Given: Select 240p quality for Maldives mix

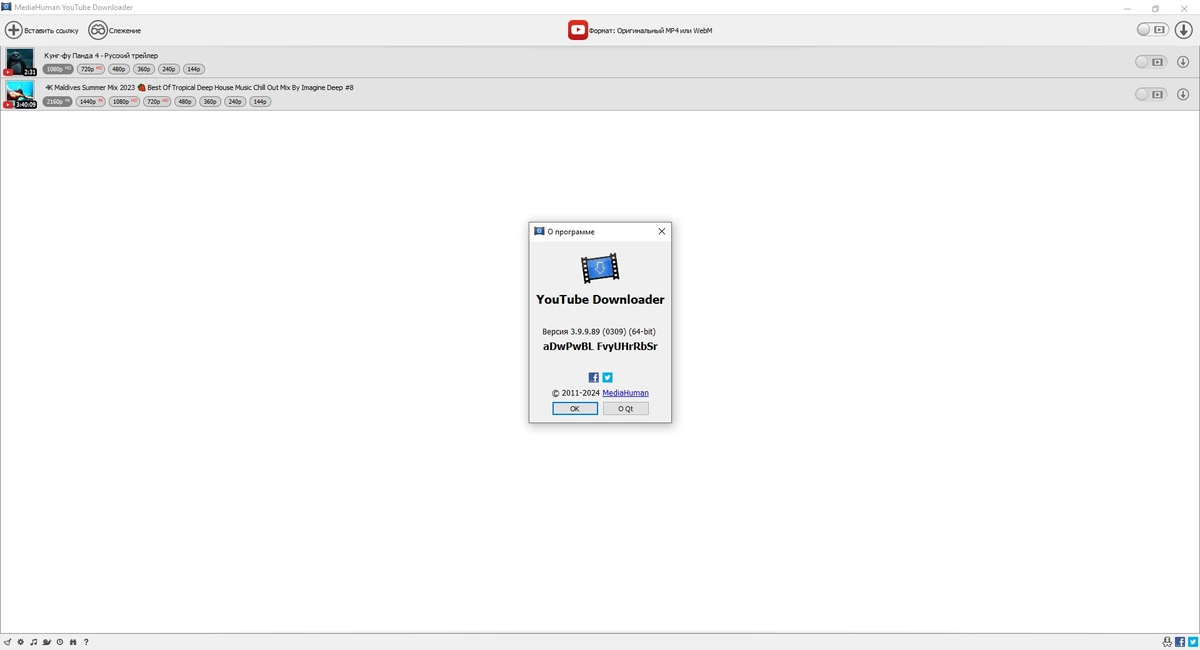Looking at the screenshot, I should (234, 101).
